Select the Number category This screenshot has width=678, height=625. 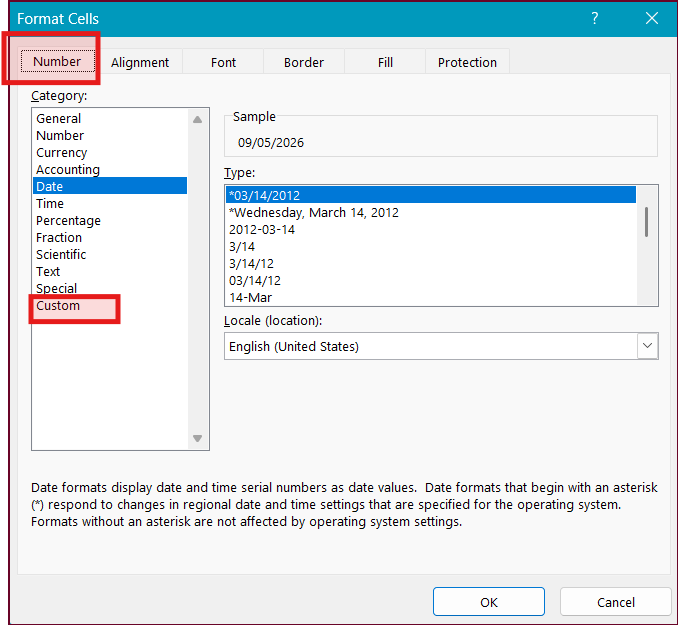click(x=110, y=135)
